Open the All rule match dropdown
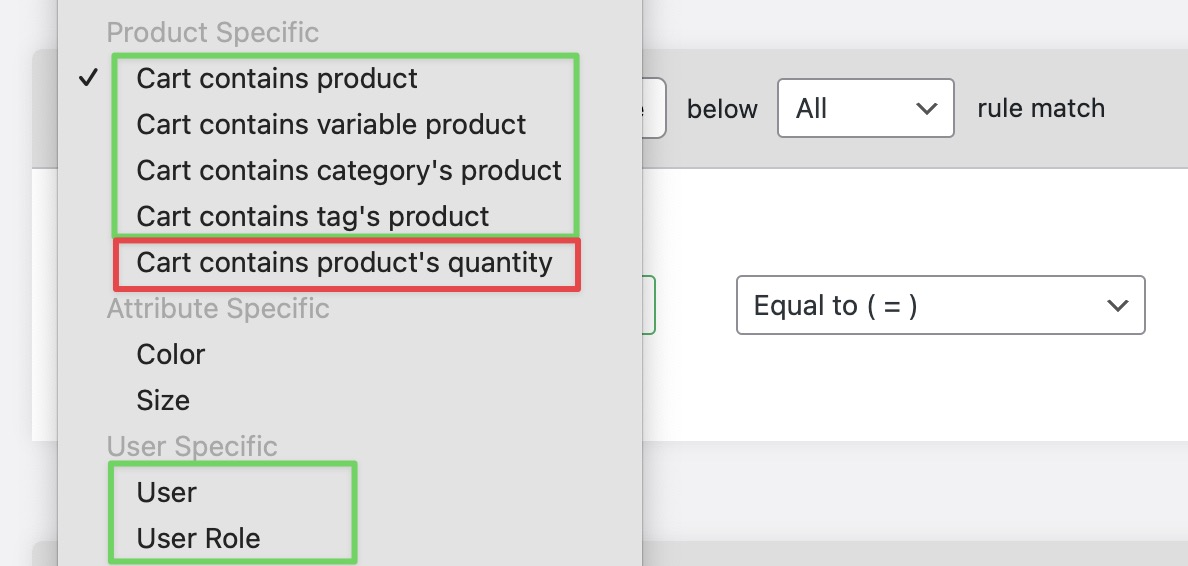Viewport: 1188px width, 566px height. click(x=865, y=108)
